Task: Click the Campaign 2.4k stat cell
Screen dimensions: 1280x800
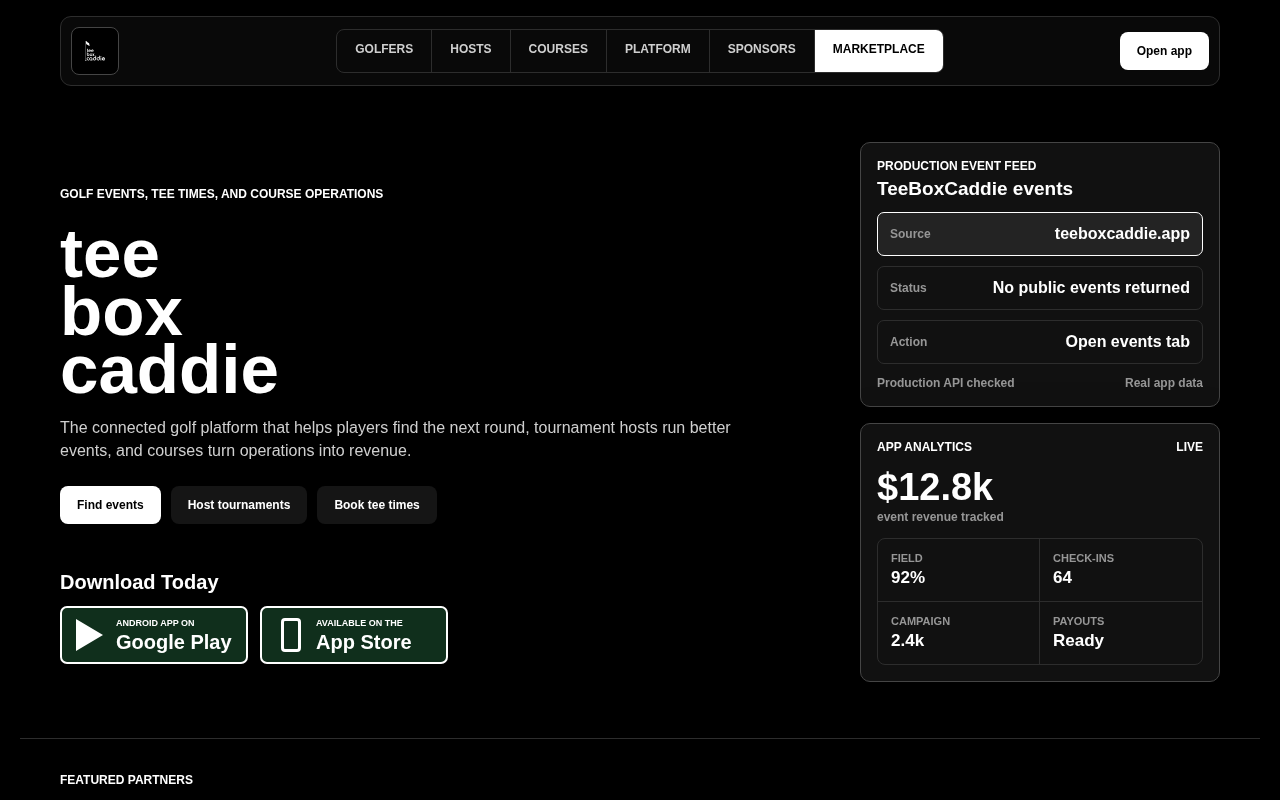Action: [959, 633]
